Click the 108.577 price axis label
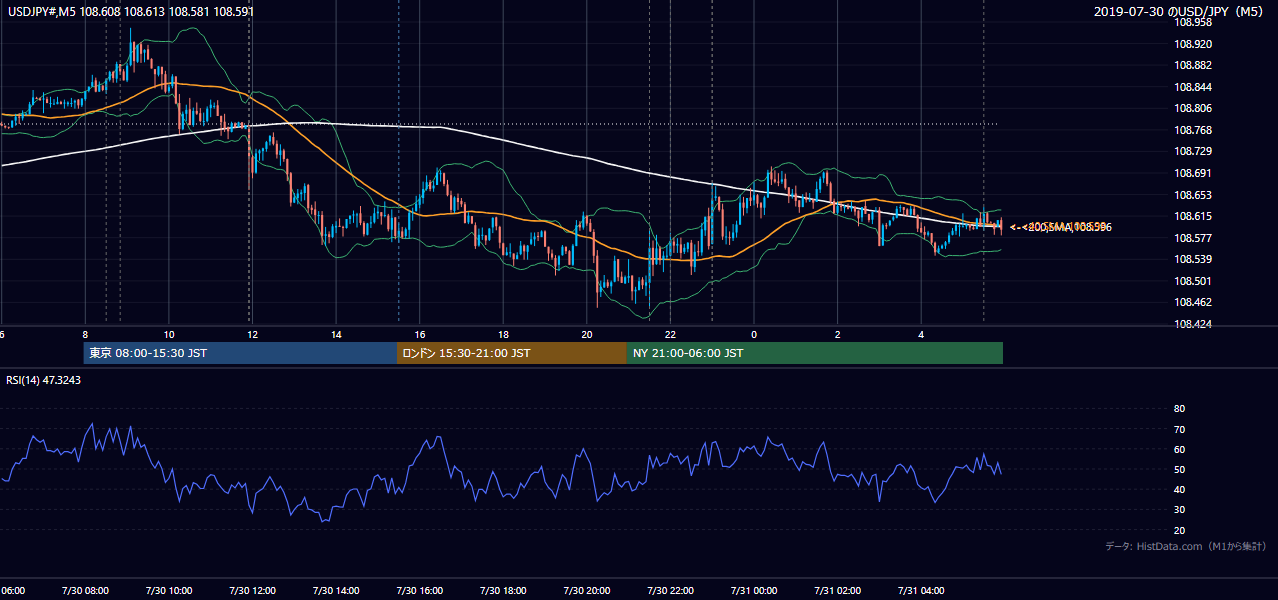 1193,238
